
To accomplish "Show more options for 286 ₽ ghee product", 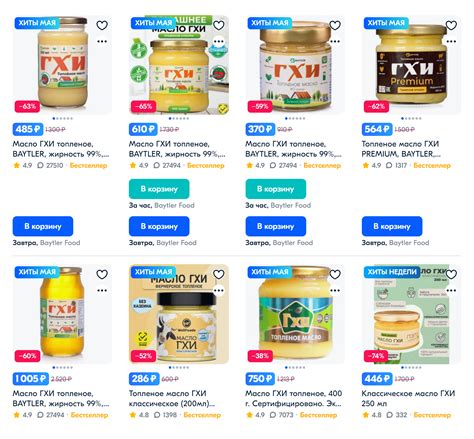I will pyautogui.click(x=218, y=290).
